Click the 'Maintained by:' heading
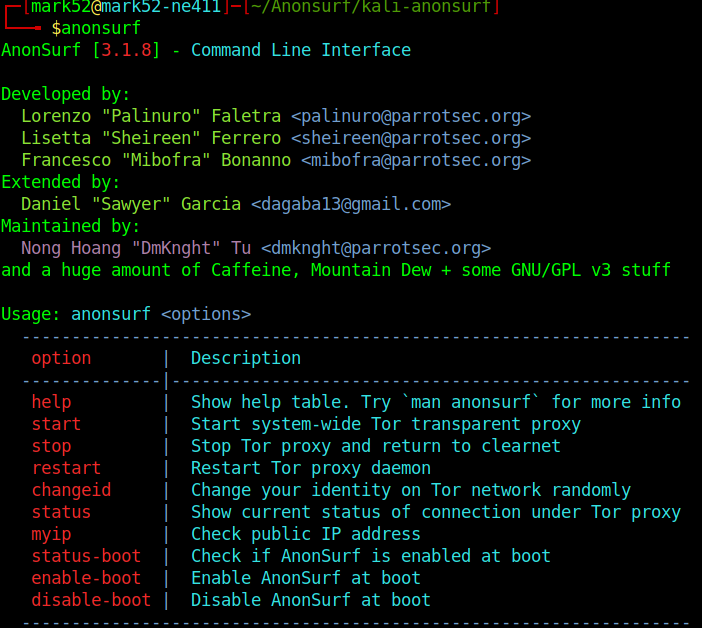702x628 pixels. point(70,226)
